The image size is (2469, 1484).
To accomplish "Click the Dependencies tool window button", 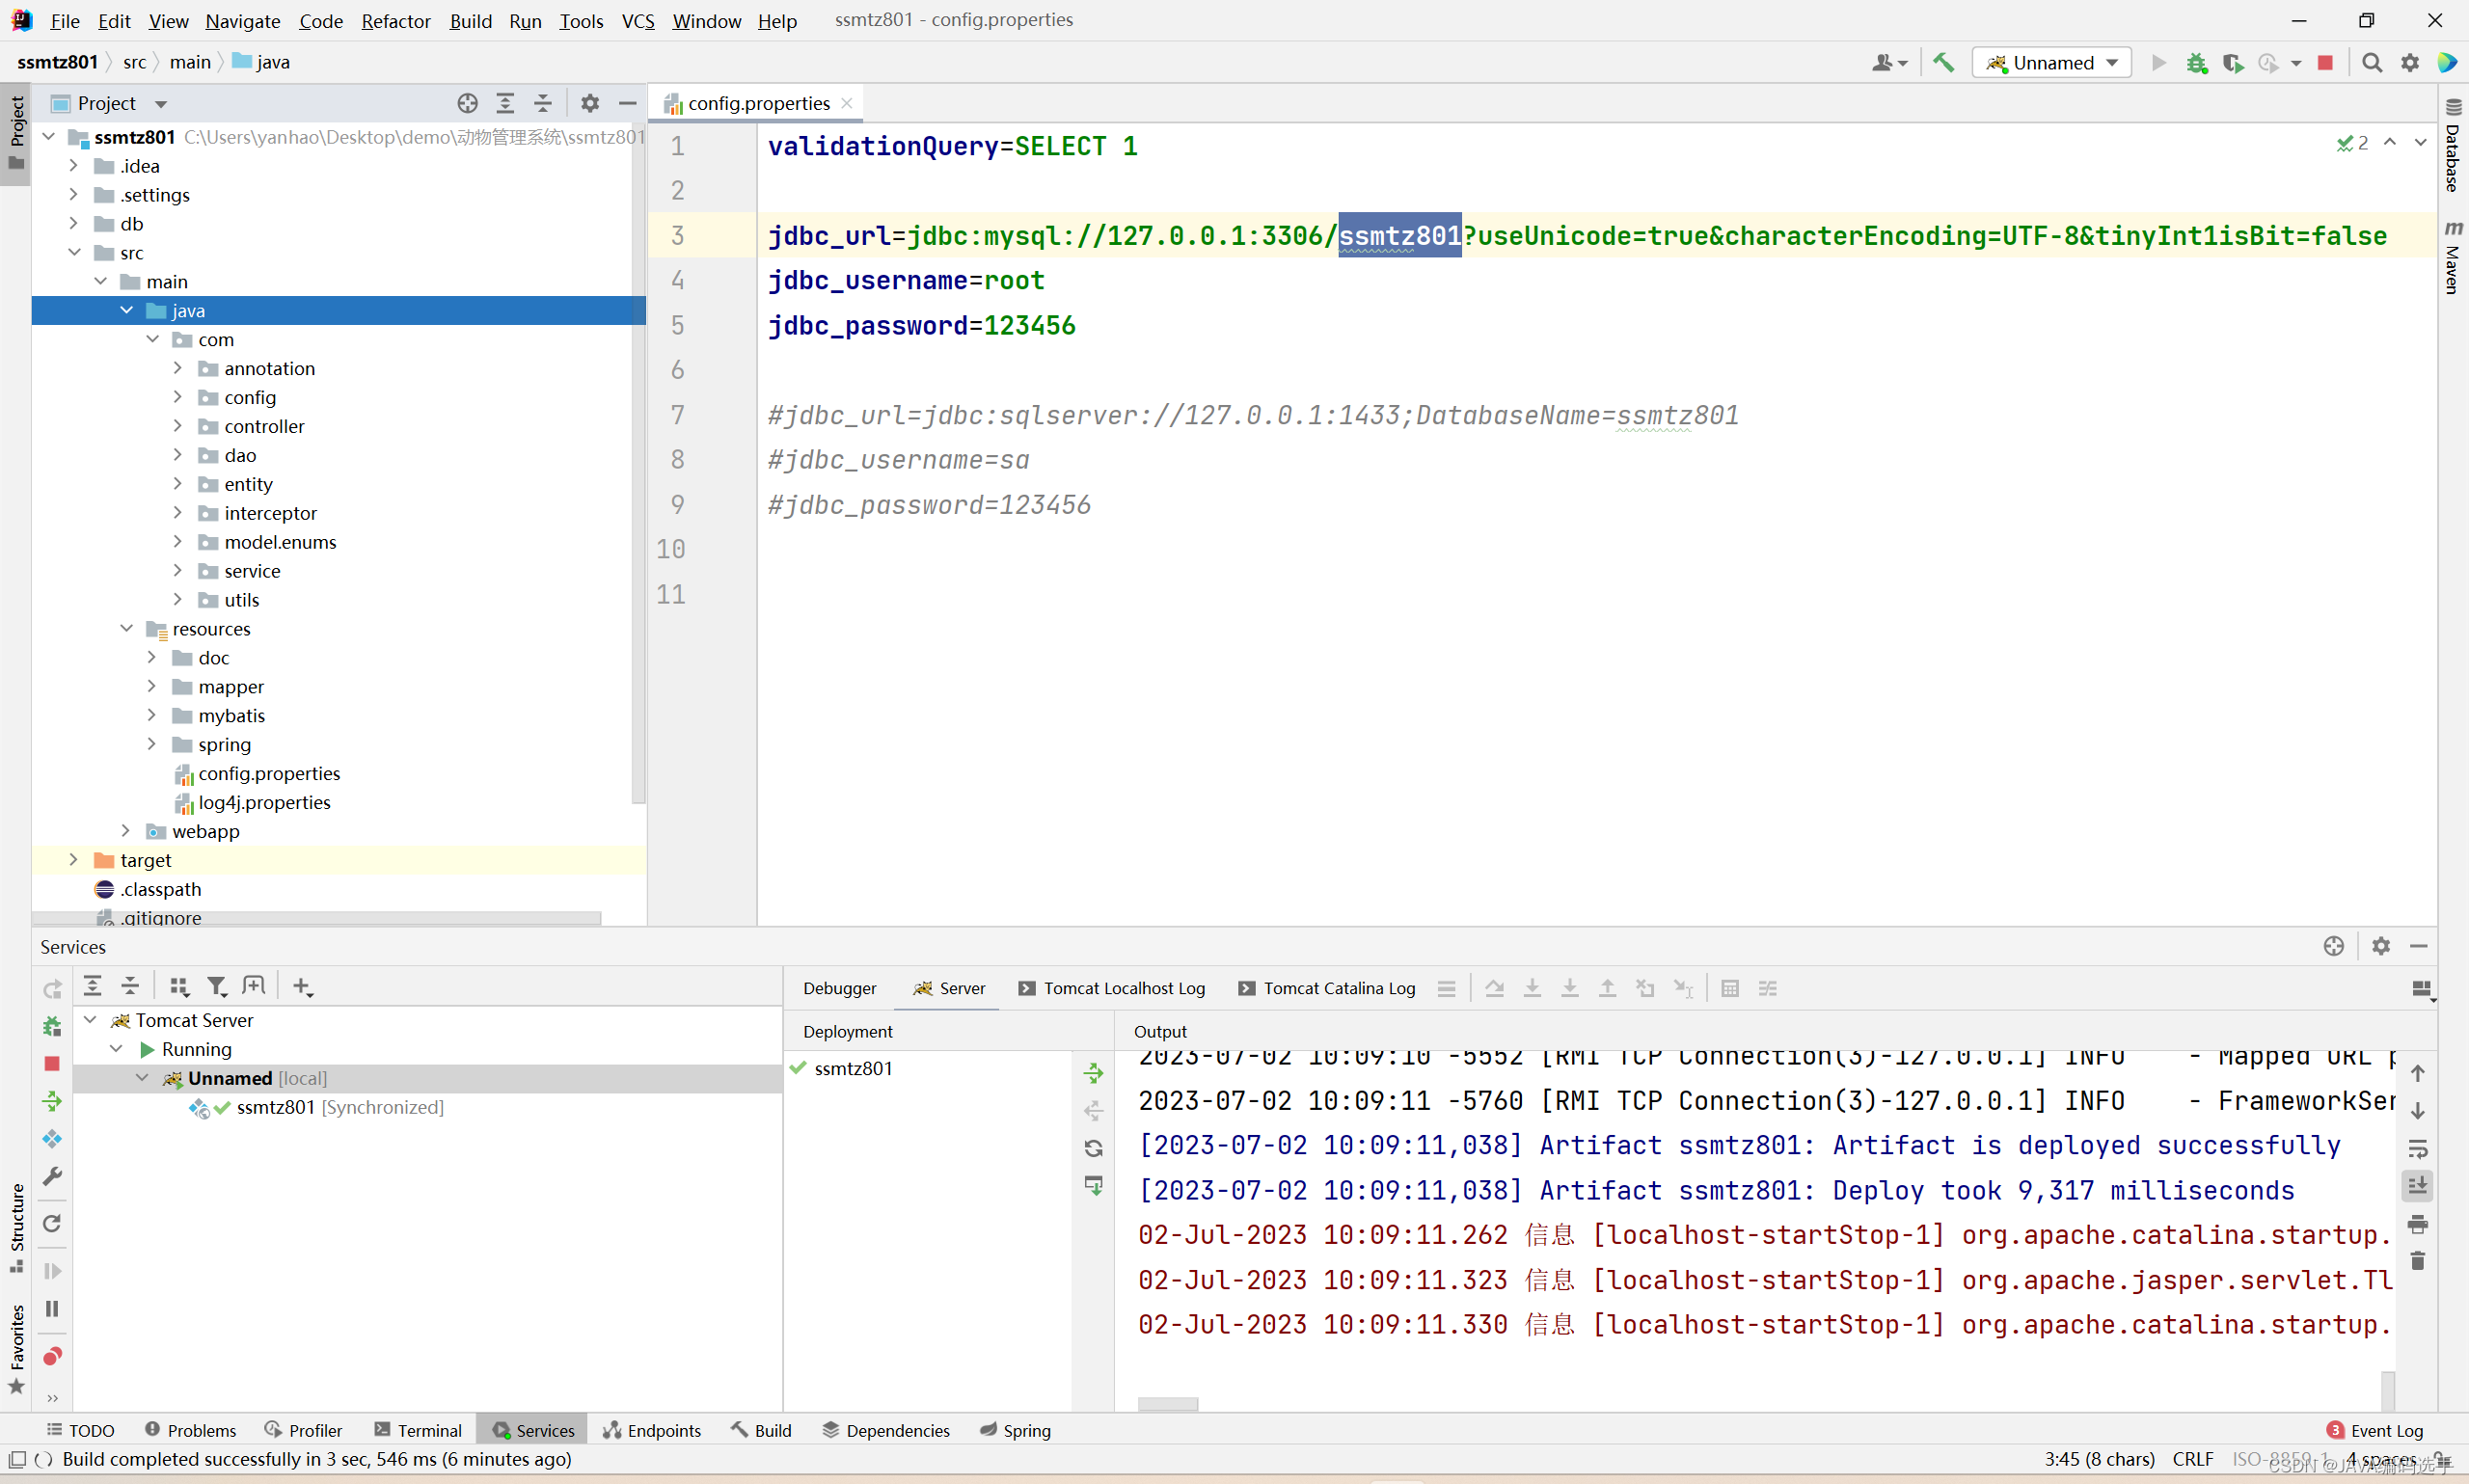I will point(885,1430).
